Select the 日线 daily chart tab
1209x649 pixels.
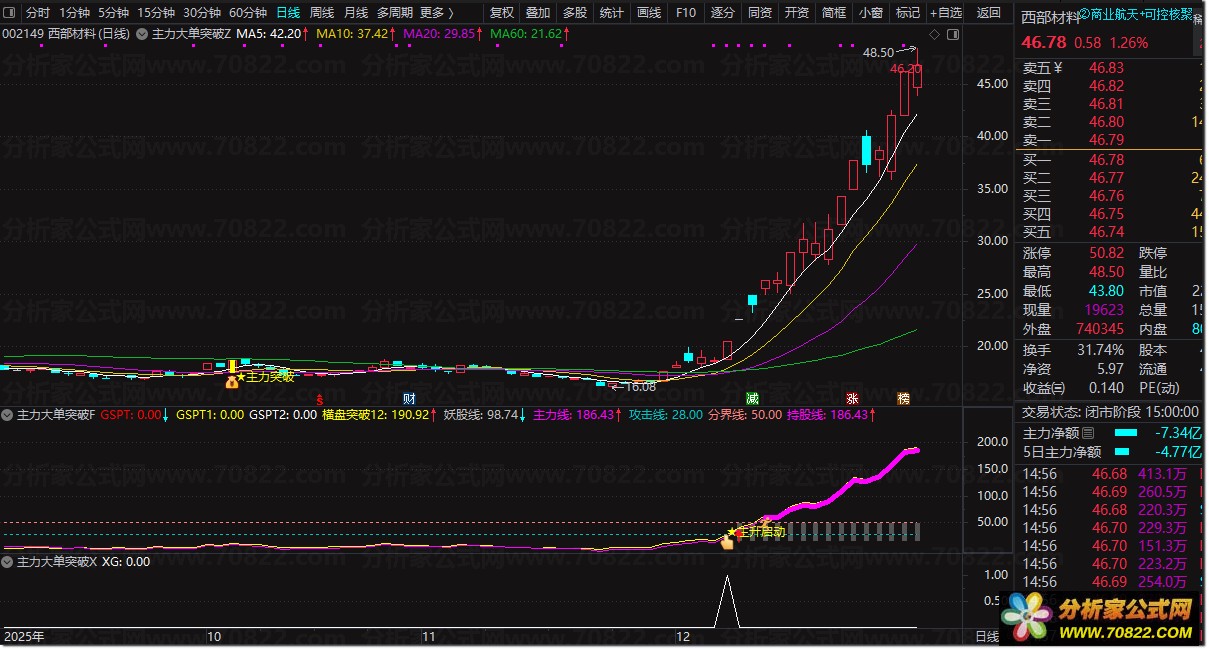[288, 13]
